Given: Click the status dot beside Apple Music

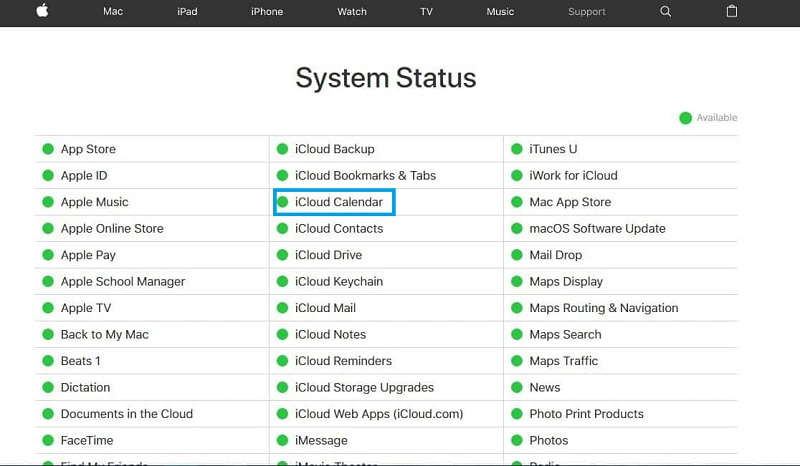Looking at the screenshot, I should [48, 202].
